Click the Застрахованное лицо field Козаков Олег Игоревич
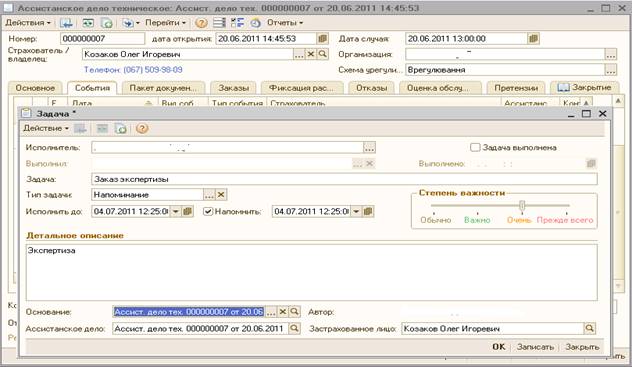Image resolution: width=632 pixels, height=367 pixels. tap(493, 329)
